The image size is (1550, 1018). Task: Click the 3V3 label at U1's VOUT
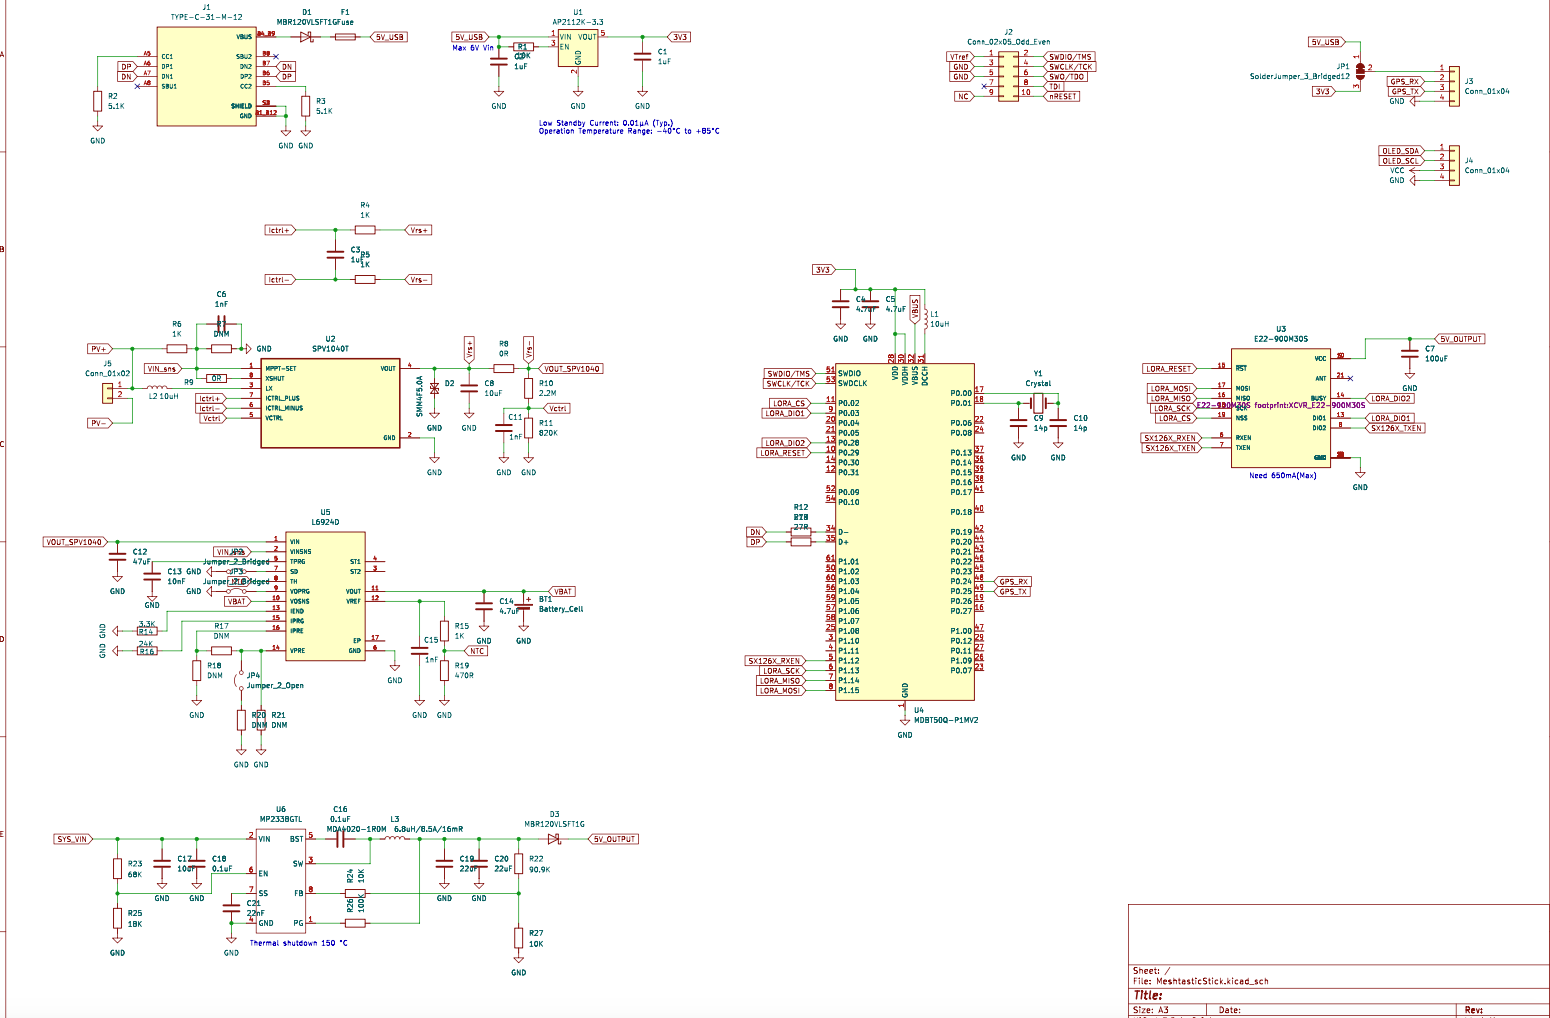680,37
